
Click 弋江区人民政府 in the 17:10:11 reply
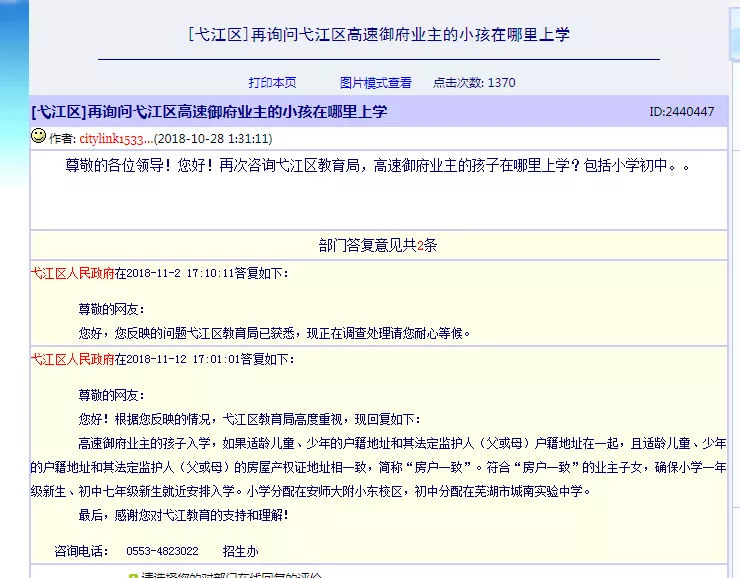(72, 272)
